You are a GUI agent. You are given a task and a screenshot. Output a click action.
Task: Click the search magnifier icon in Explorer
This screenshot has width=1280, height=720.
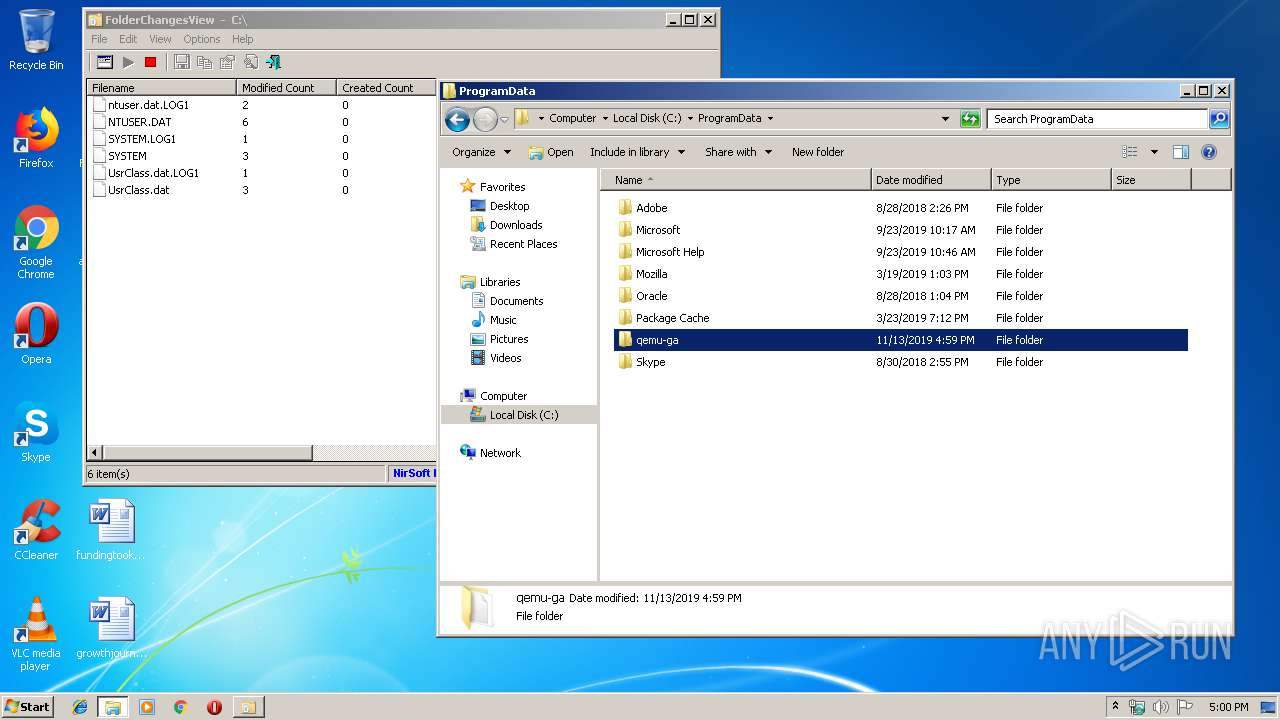1219,118
